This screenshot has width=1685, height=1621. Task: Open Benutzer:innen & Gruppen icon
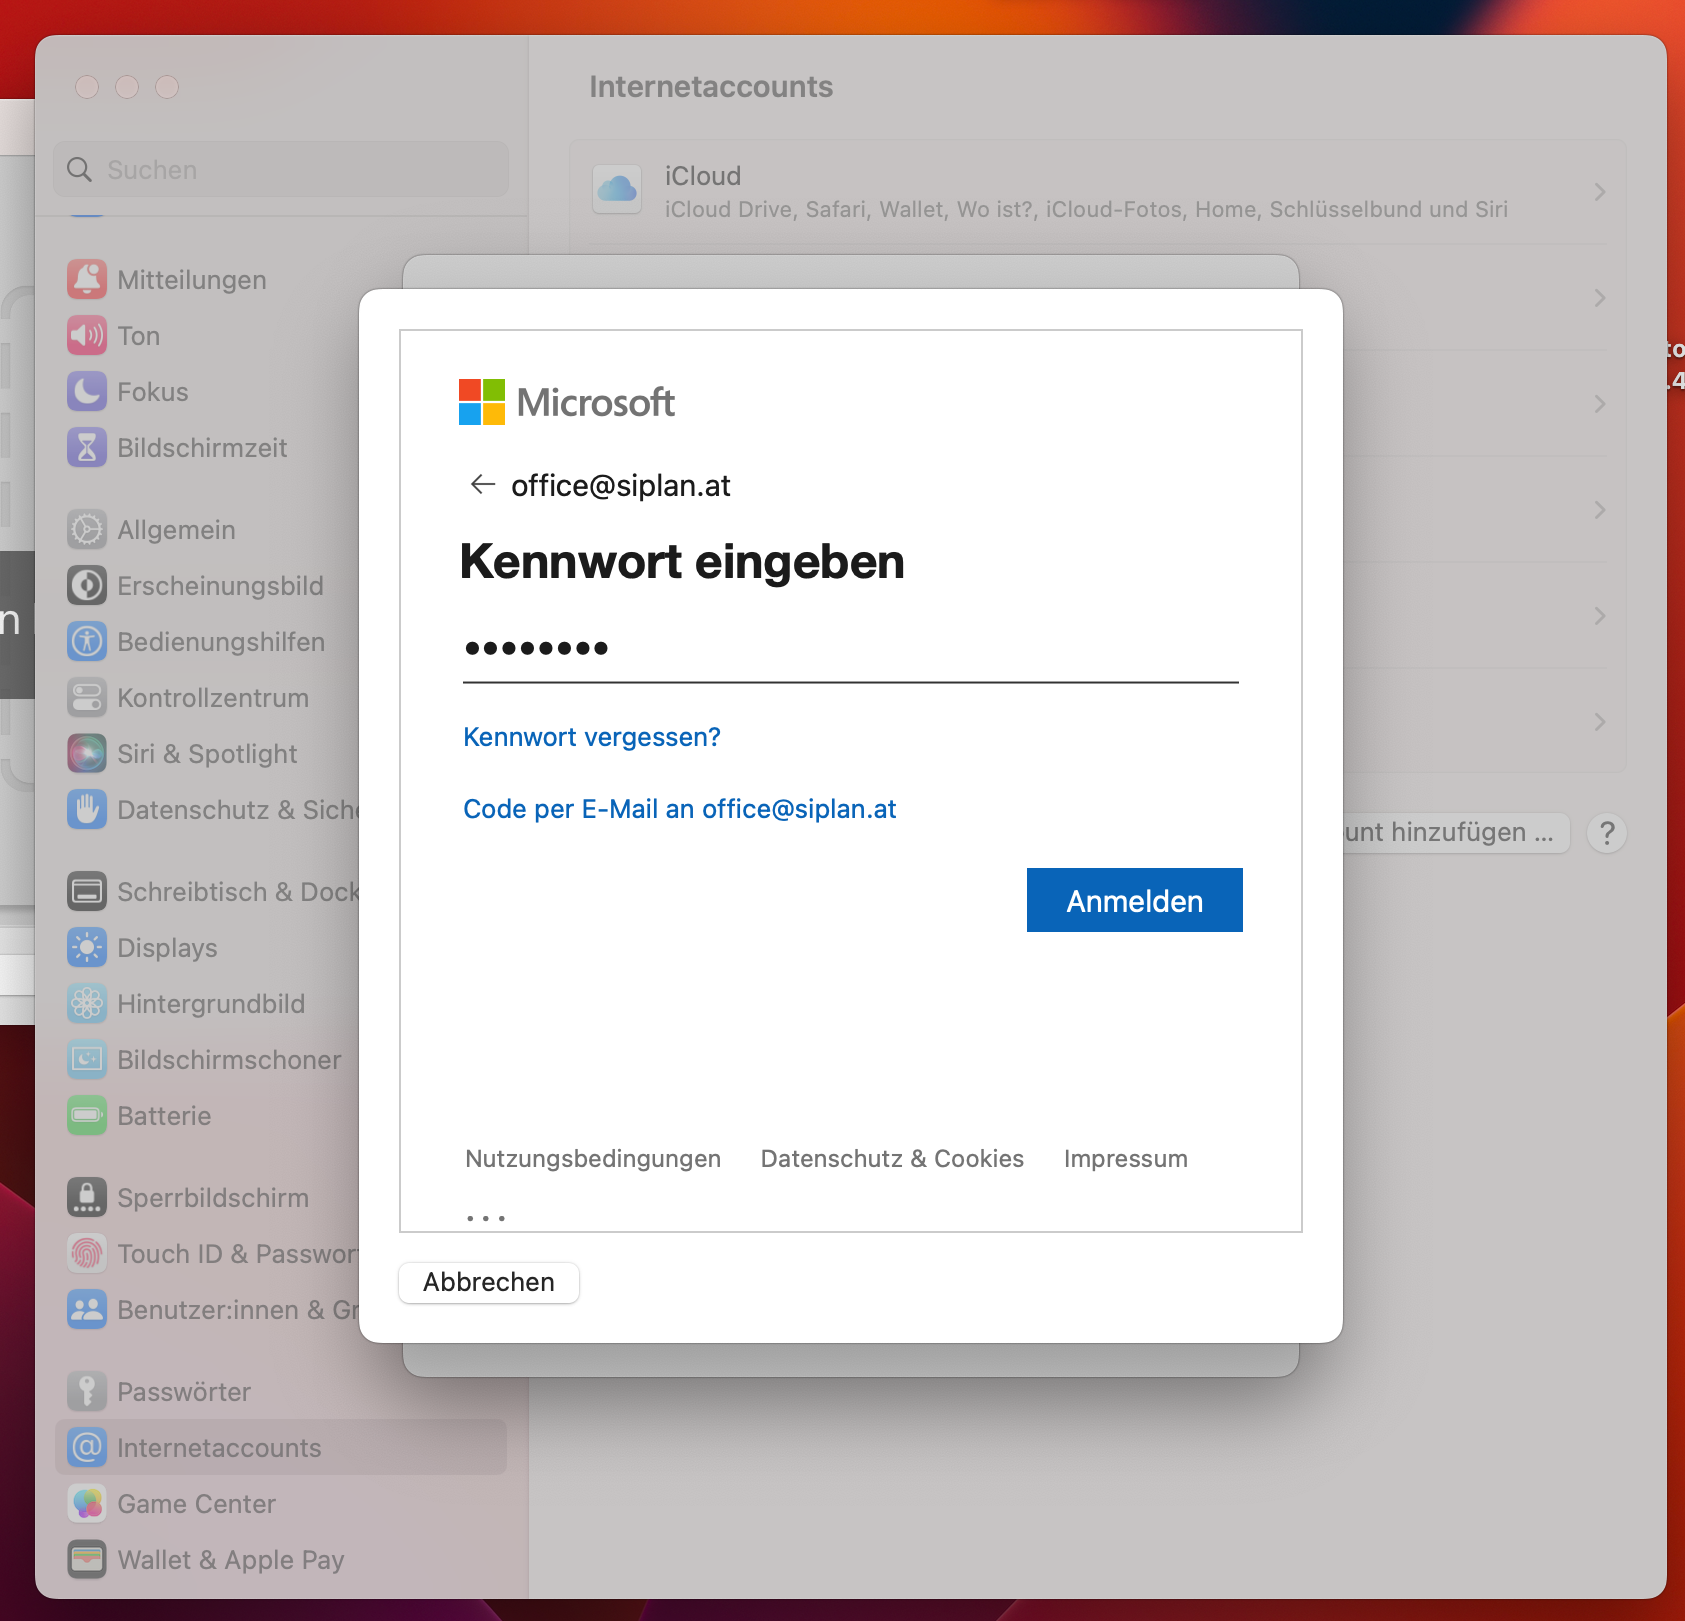coord(87,1309)
